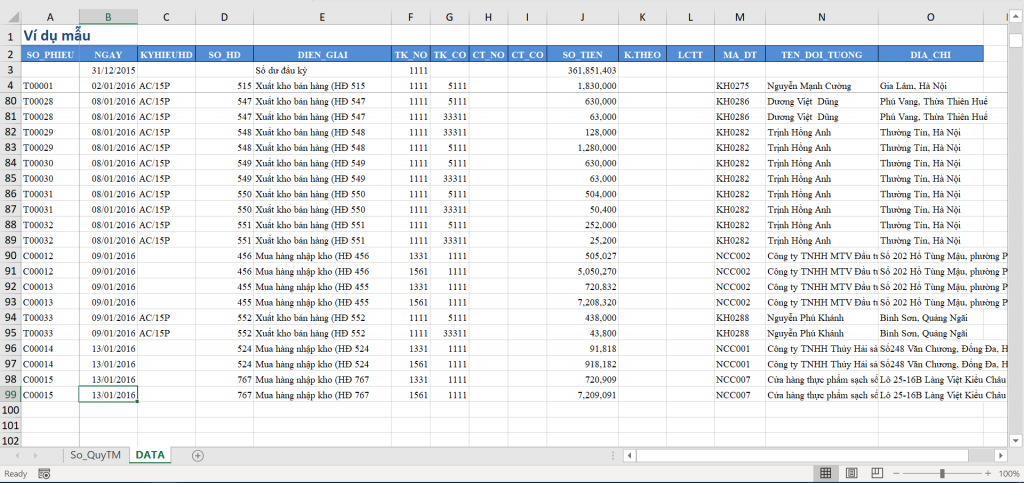Click the 'Số dư đầu kỳ' cell
This screenshot has height=483, width=1024.
coord(323,70)
